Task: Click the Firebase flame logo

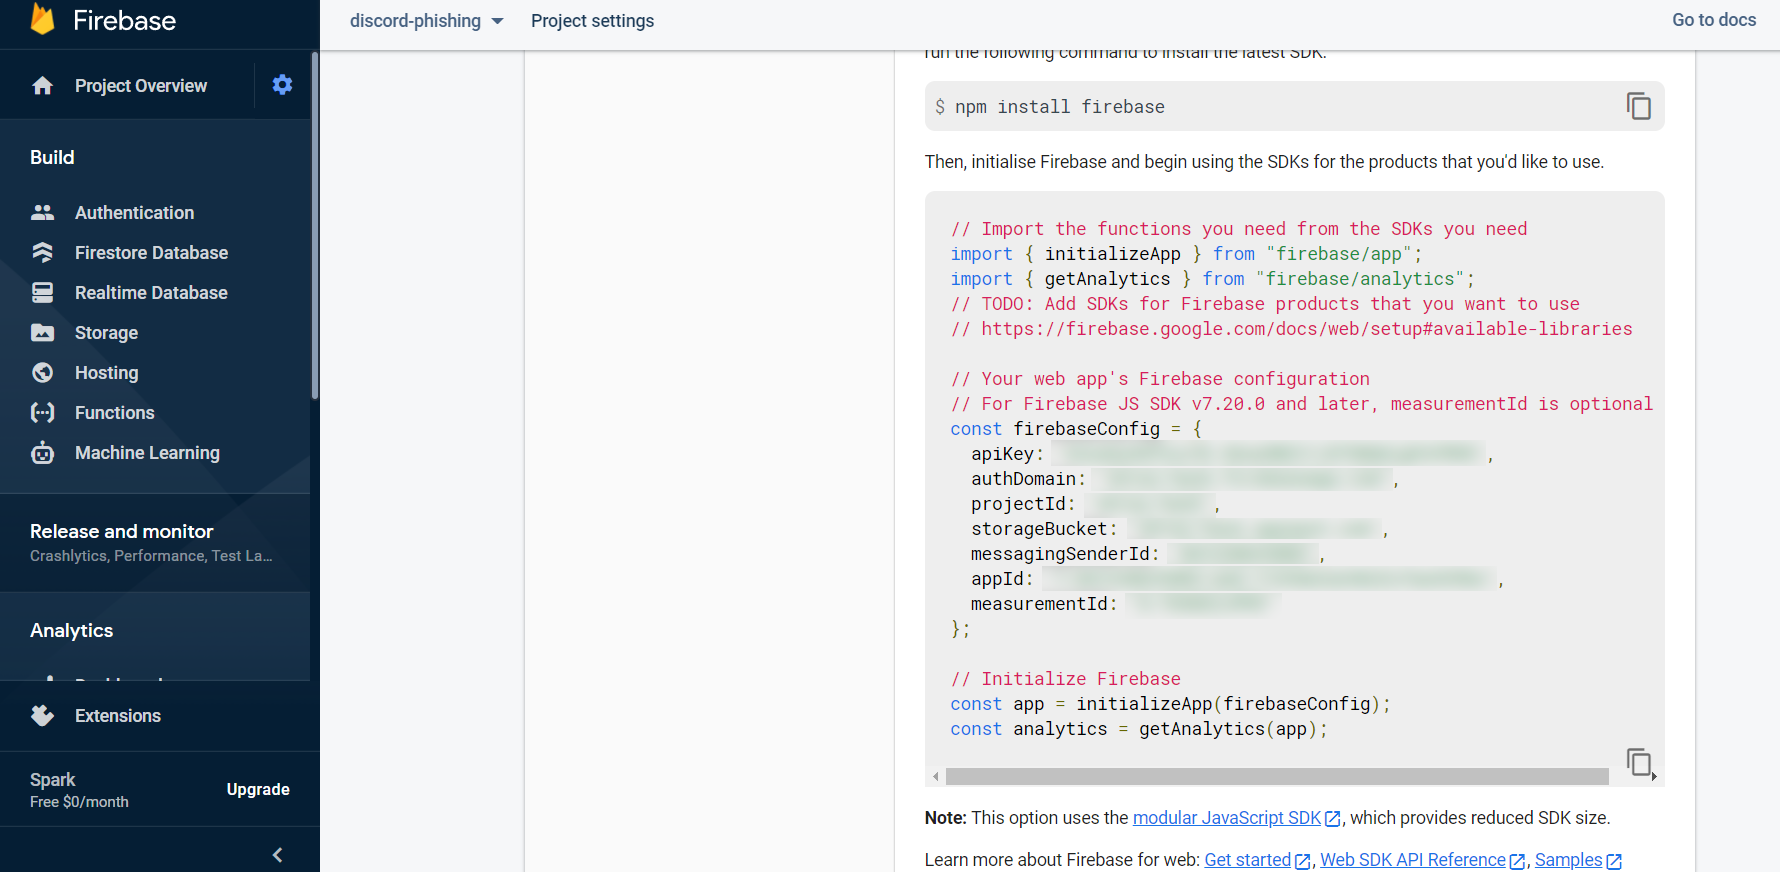Action: pos(43,19)
